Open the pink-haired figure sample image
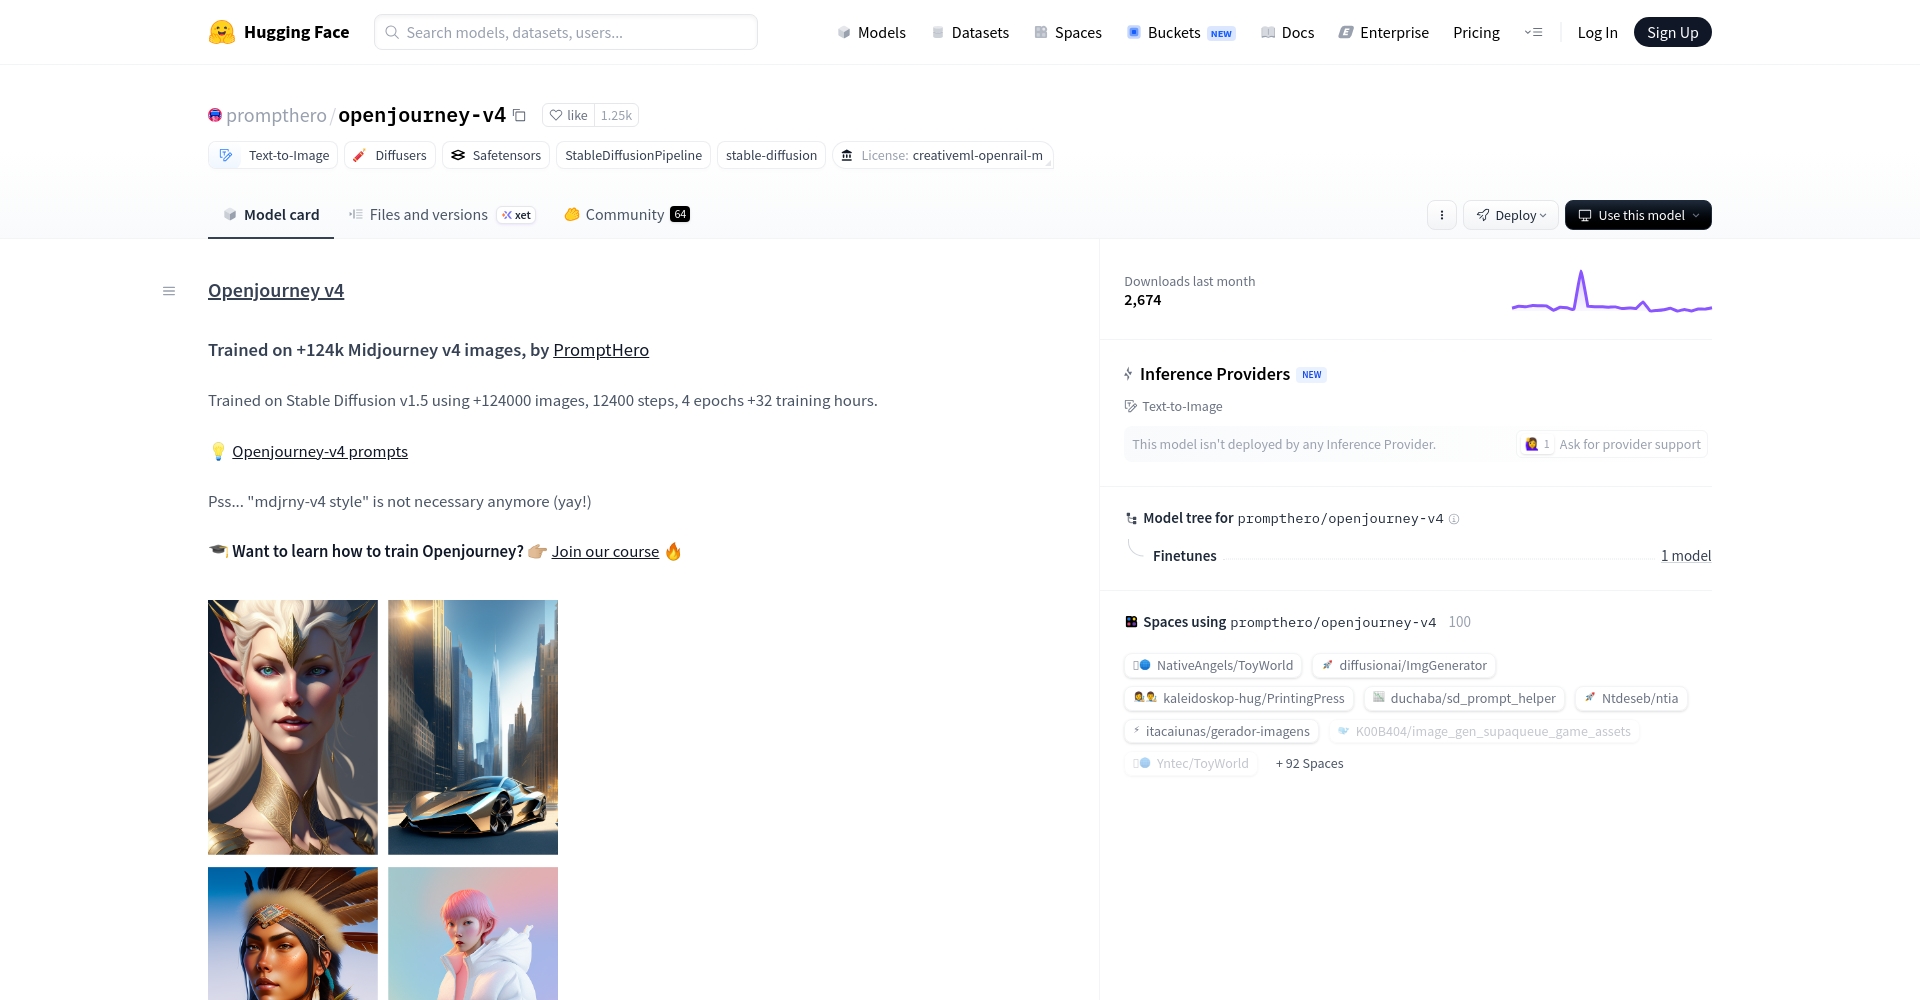Image resolution: width=1920 pixels, height=1000 pixels. coord(473,933)
